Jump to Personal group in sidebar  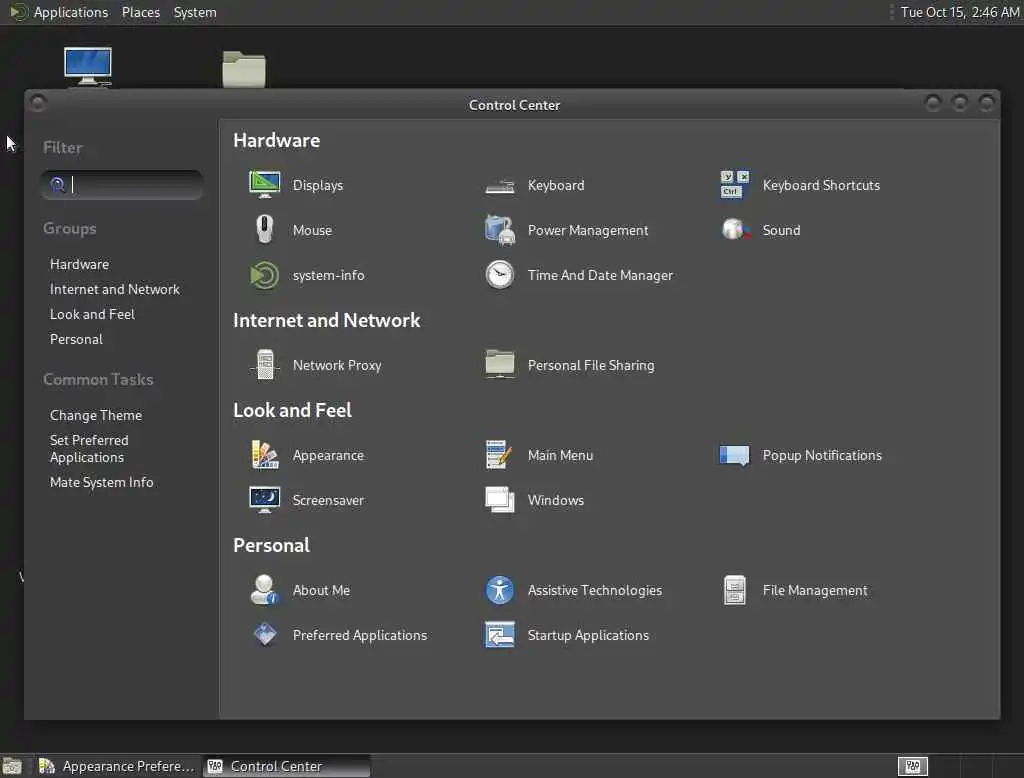click(76, 339)
